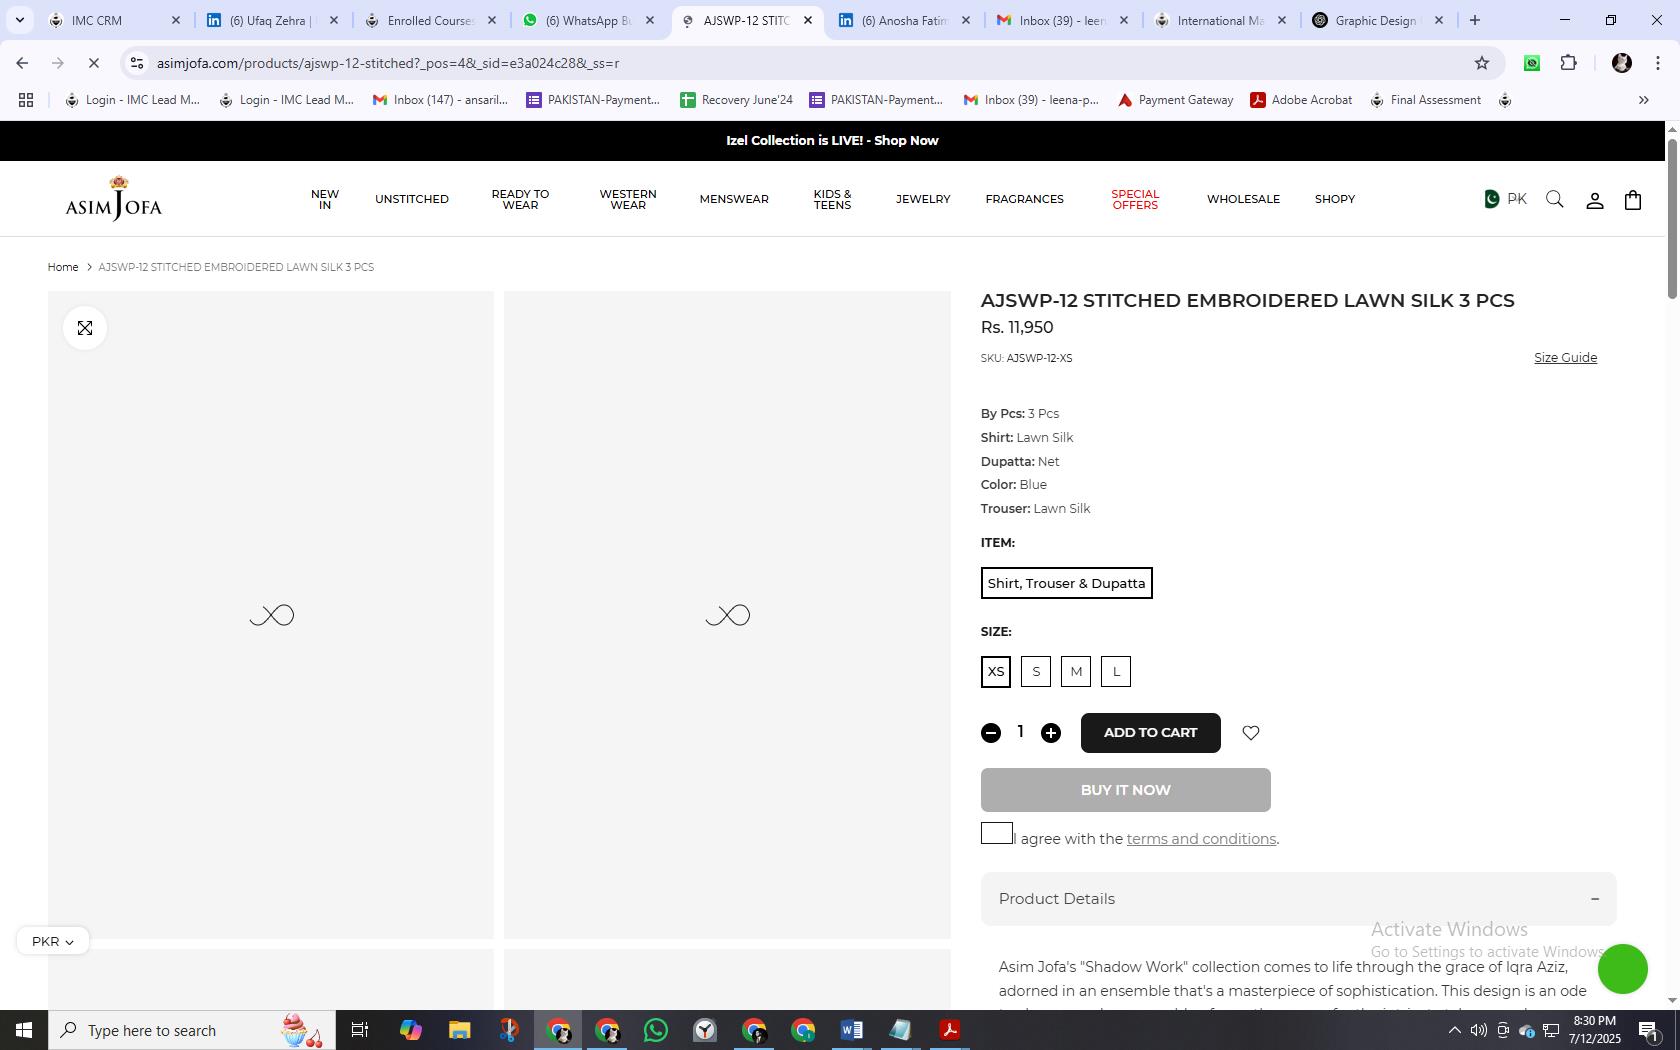This screenshot has width=1680, height=1050.
Task: Open NEW IN menu
Action: [x=325, y=199]
